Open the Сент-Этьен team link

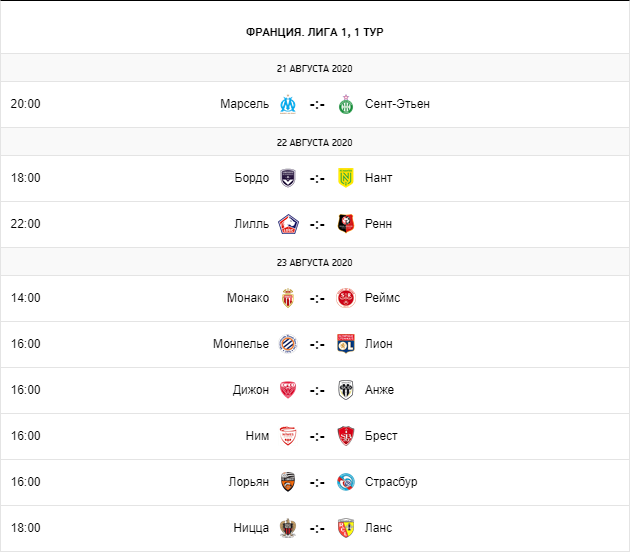tap(397, 104)
